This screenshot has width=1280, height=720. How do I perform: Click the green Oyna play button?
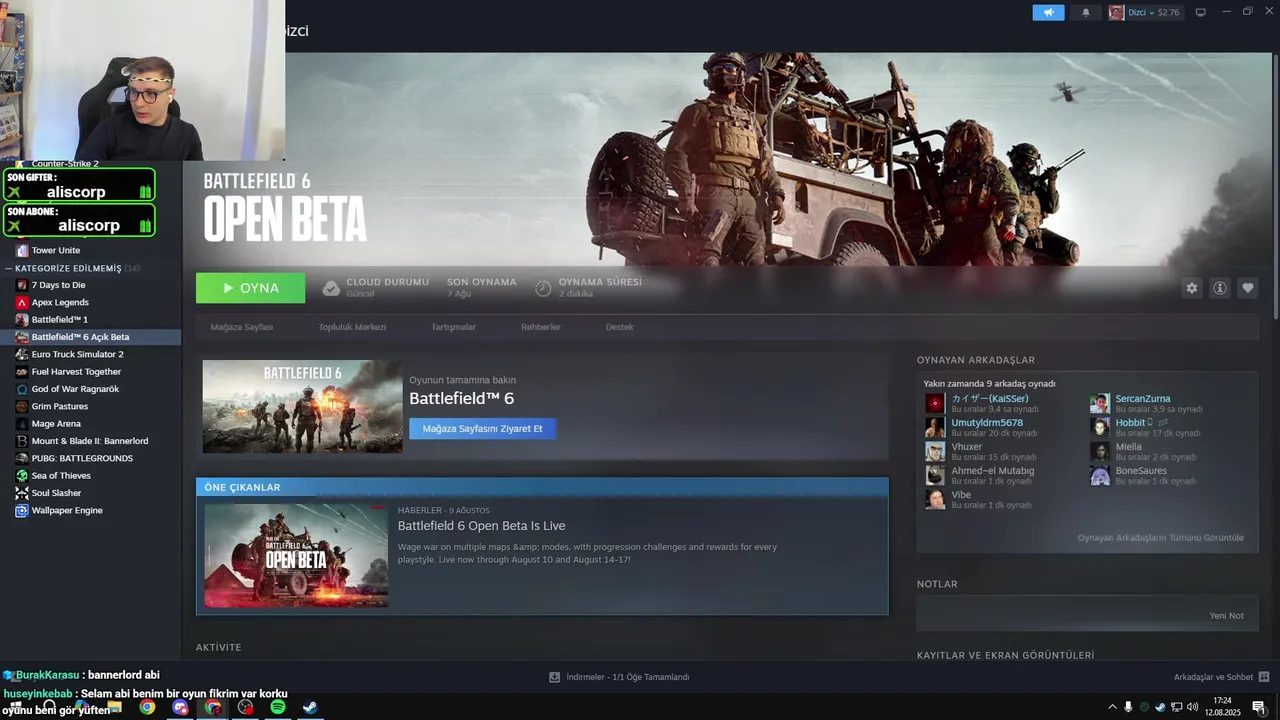[251, 288]
